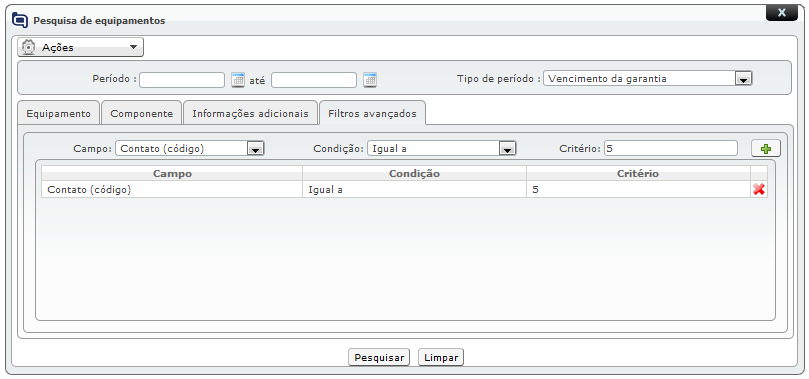The image size is (809, 379).
Task: Open the end date calendar picker
Action: [370, 80]
